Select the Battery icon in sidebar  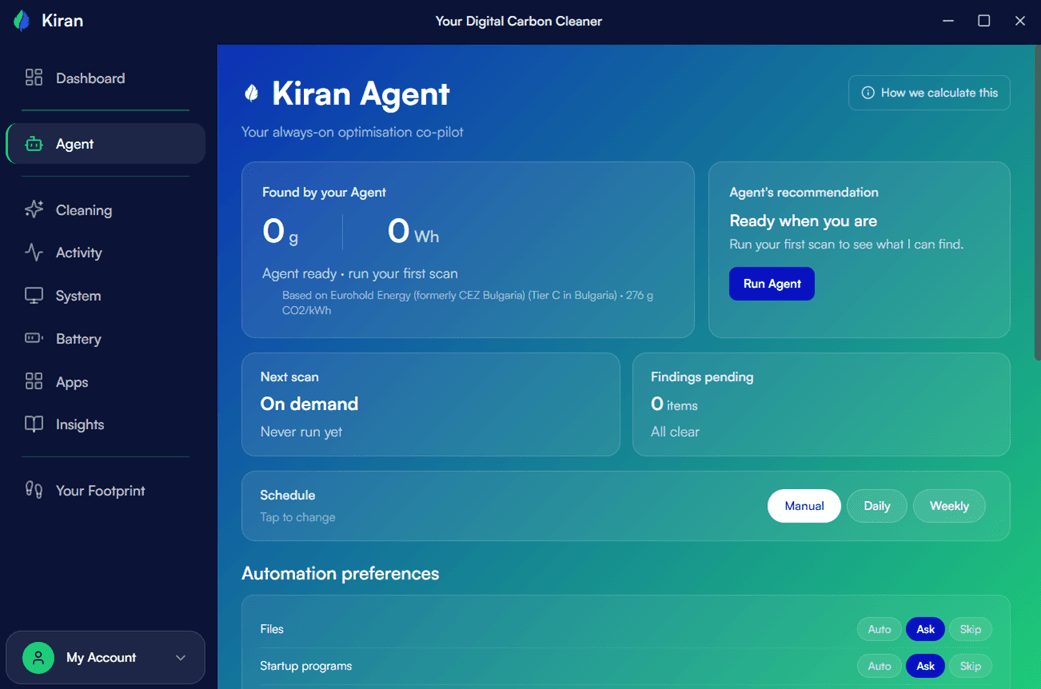coord(34,339)
